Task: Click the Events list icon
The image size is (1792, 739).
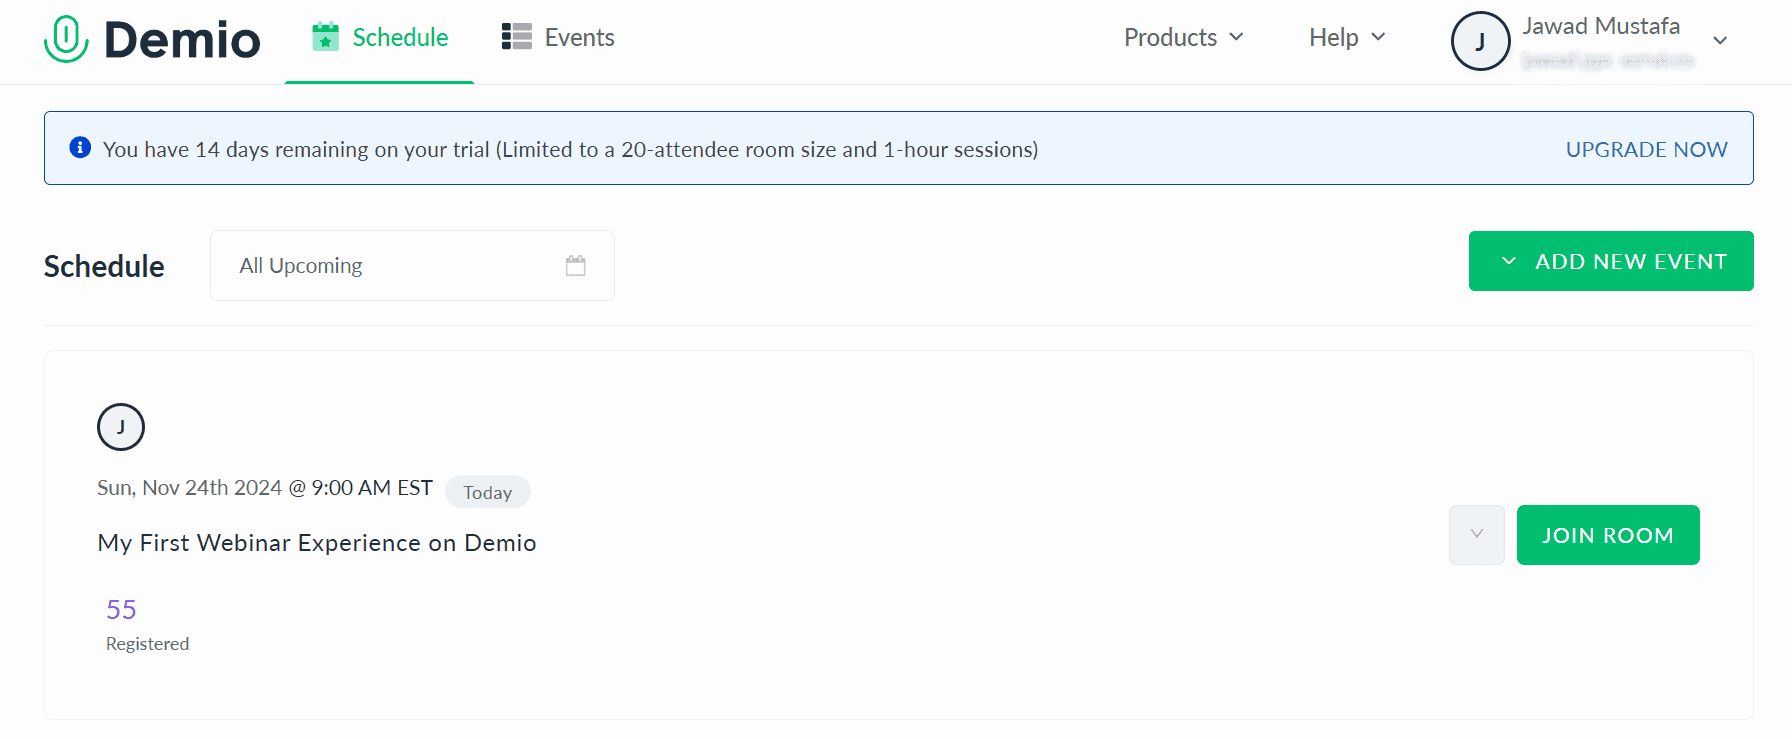Action: click(516, 37)
